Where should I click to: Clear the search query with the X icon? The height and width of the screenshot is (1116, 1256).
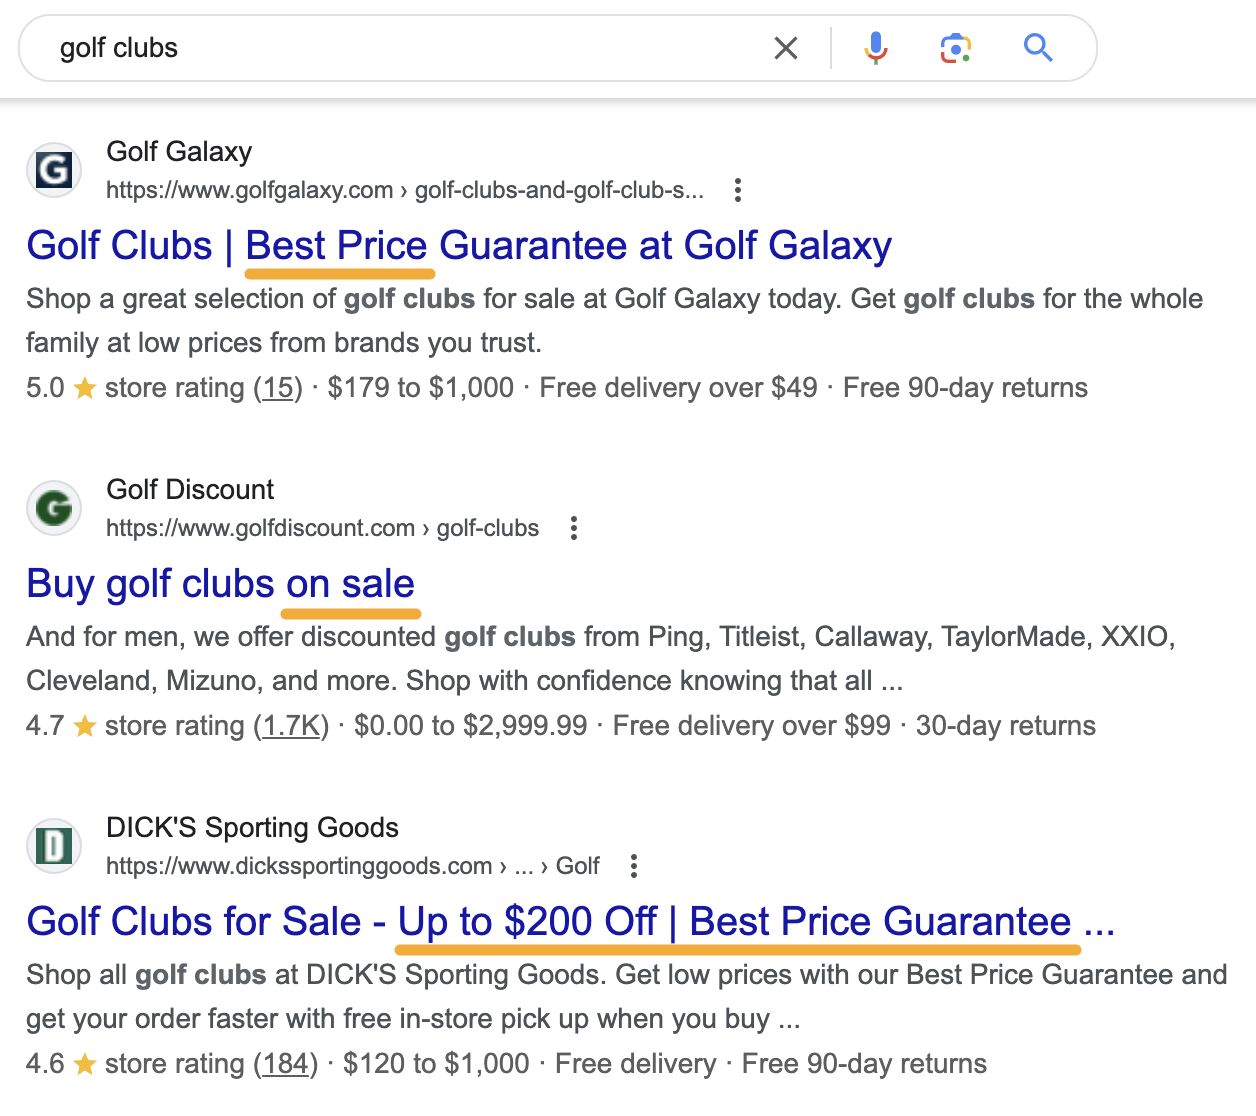[786, 47]
